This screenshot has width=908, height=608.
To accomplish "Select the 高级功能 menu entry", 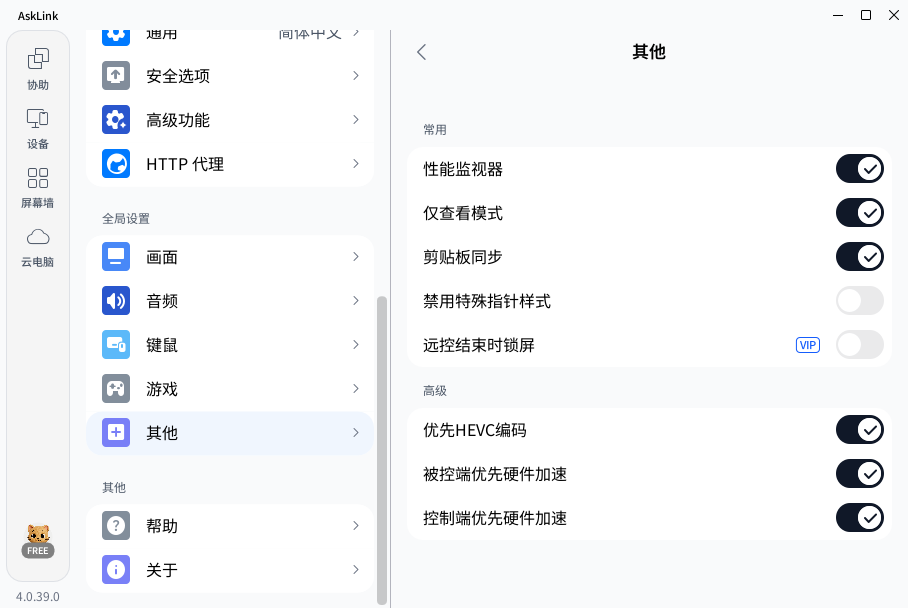I will (x=230, y=120).
